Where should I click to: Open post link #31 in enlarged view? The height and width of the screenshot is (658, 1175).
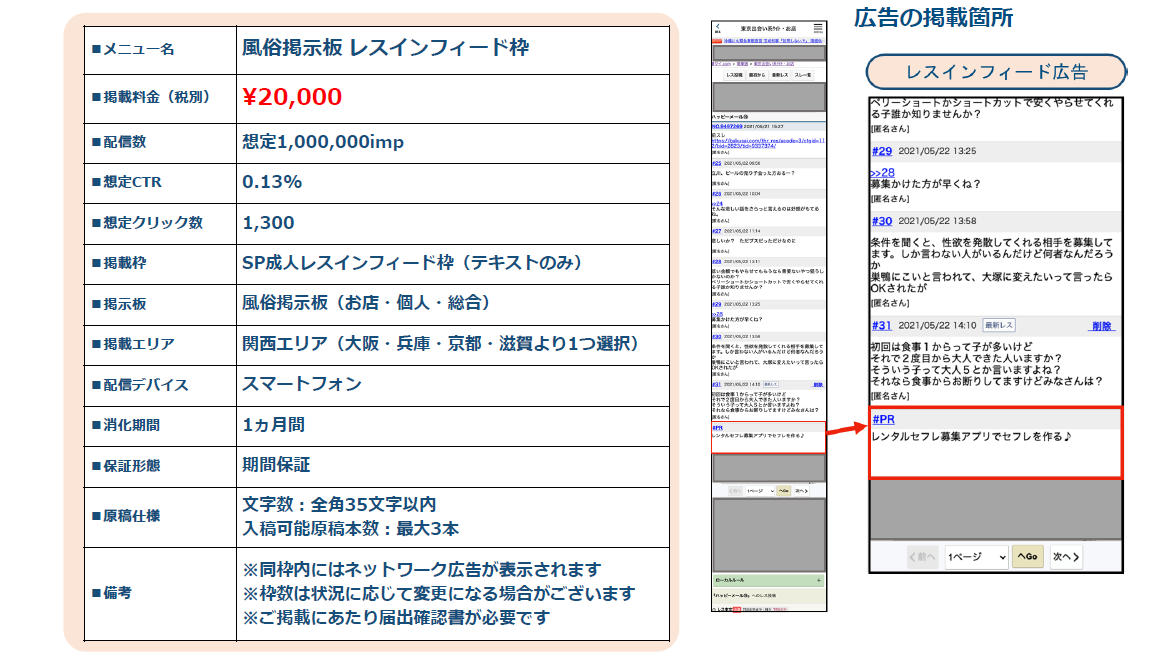[882, 325]
